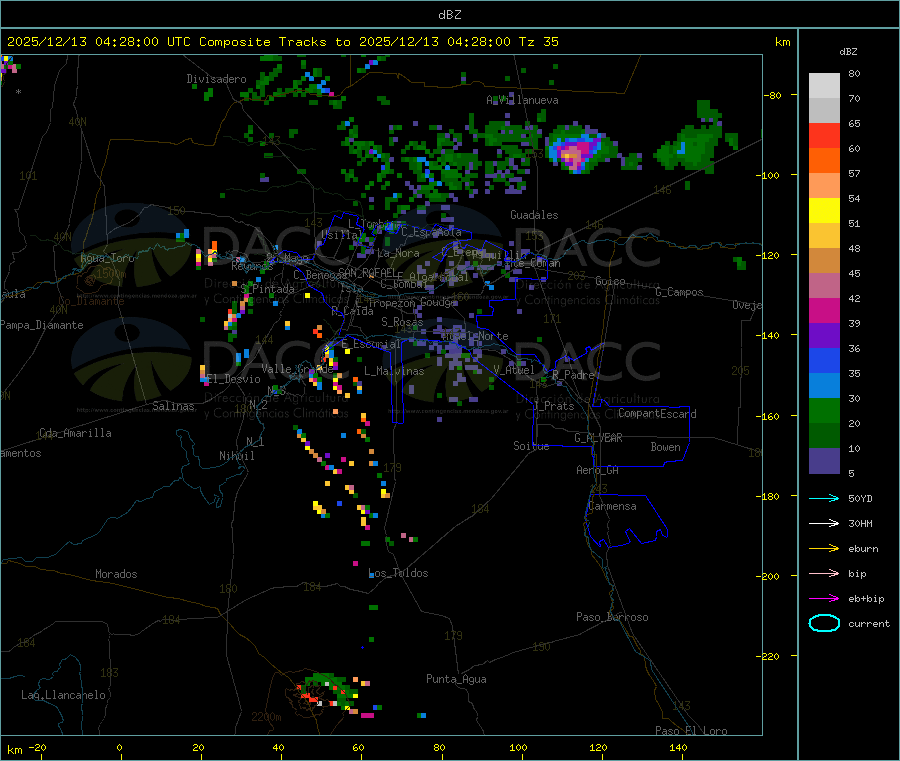Click the 'S_Rosas' map label
The width and height of the screenshot is (900, 761).
pos(402,322)
